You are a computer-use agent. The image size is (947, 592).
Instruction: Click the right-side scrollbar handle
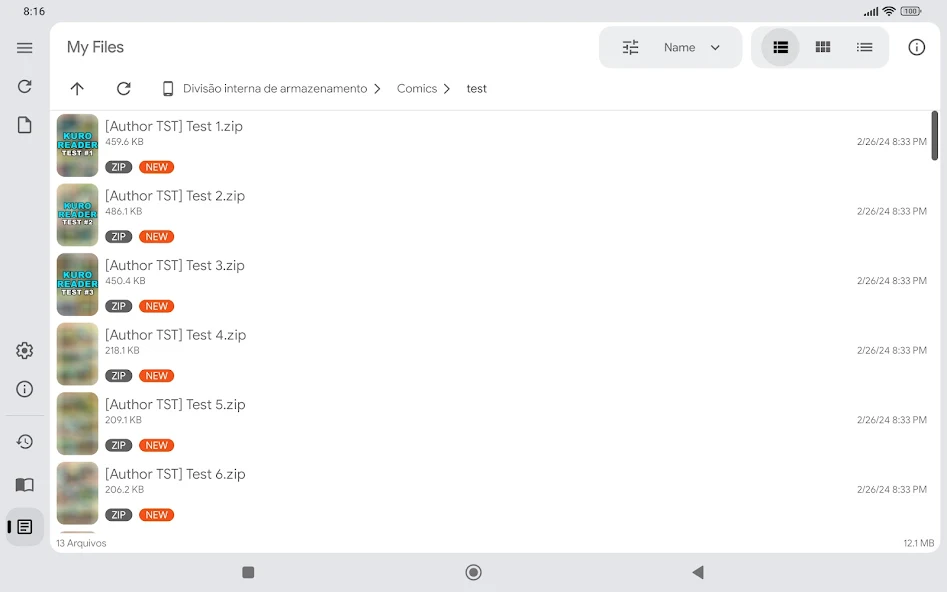(x=934, y=135)
